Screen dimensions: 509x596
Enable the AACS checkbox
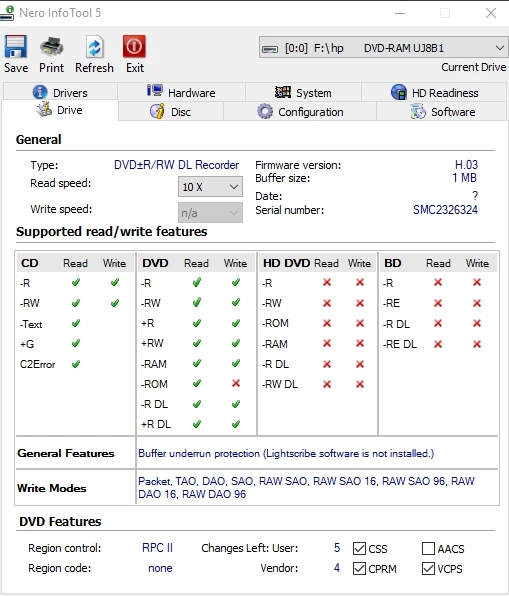click(x=428, y=548)
